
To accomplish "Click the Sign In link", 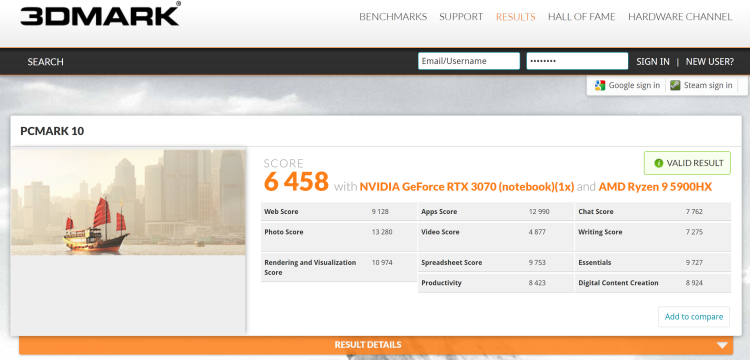I will 652,62.
